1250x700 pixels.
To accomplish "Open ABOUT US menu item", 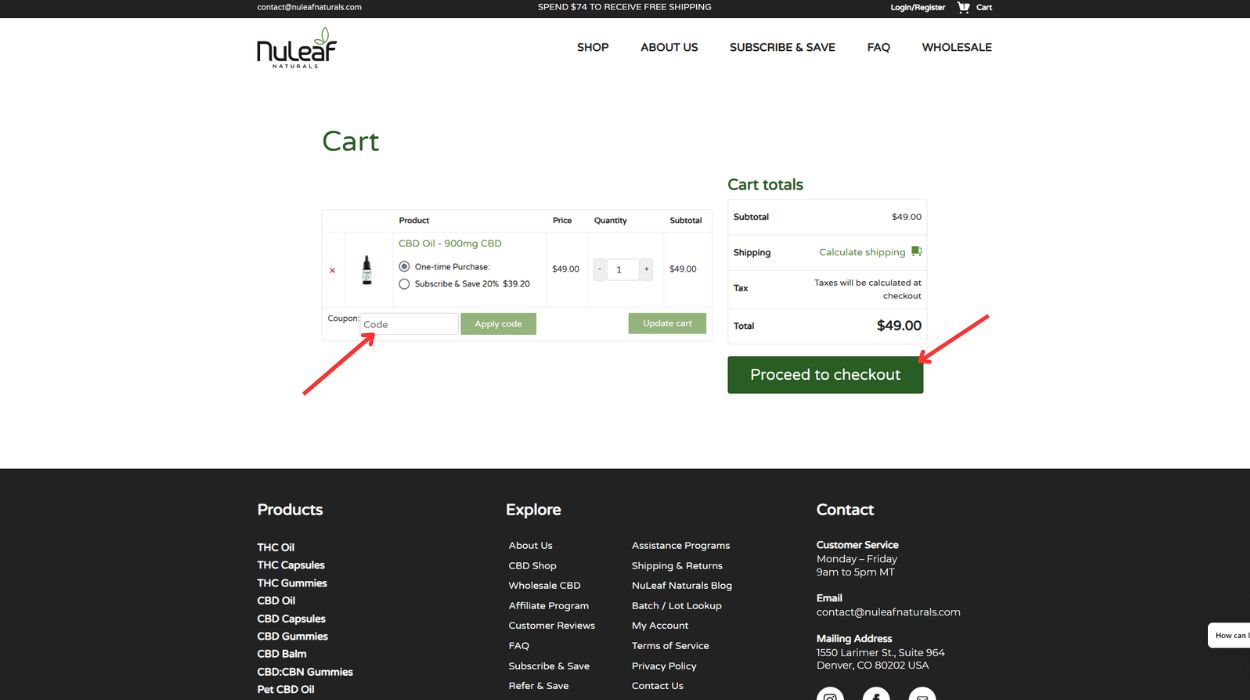I will [x=669, y=47].
